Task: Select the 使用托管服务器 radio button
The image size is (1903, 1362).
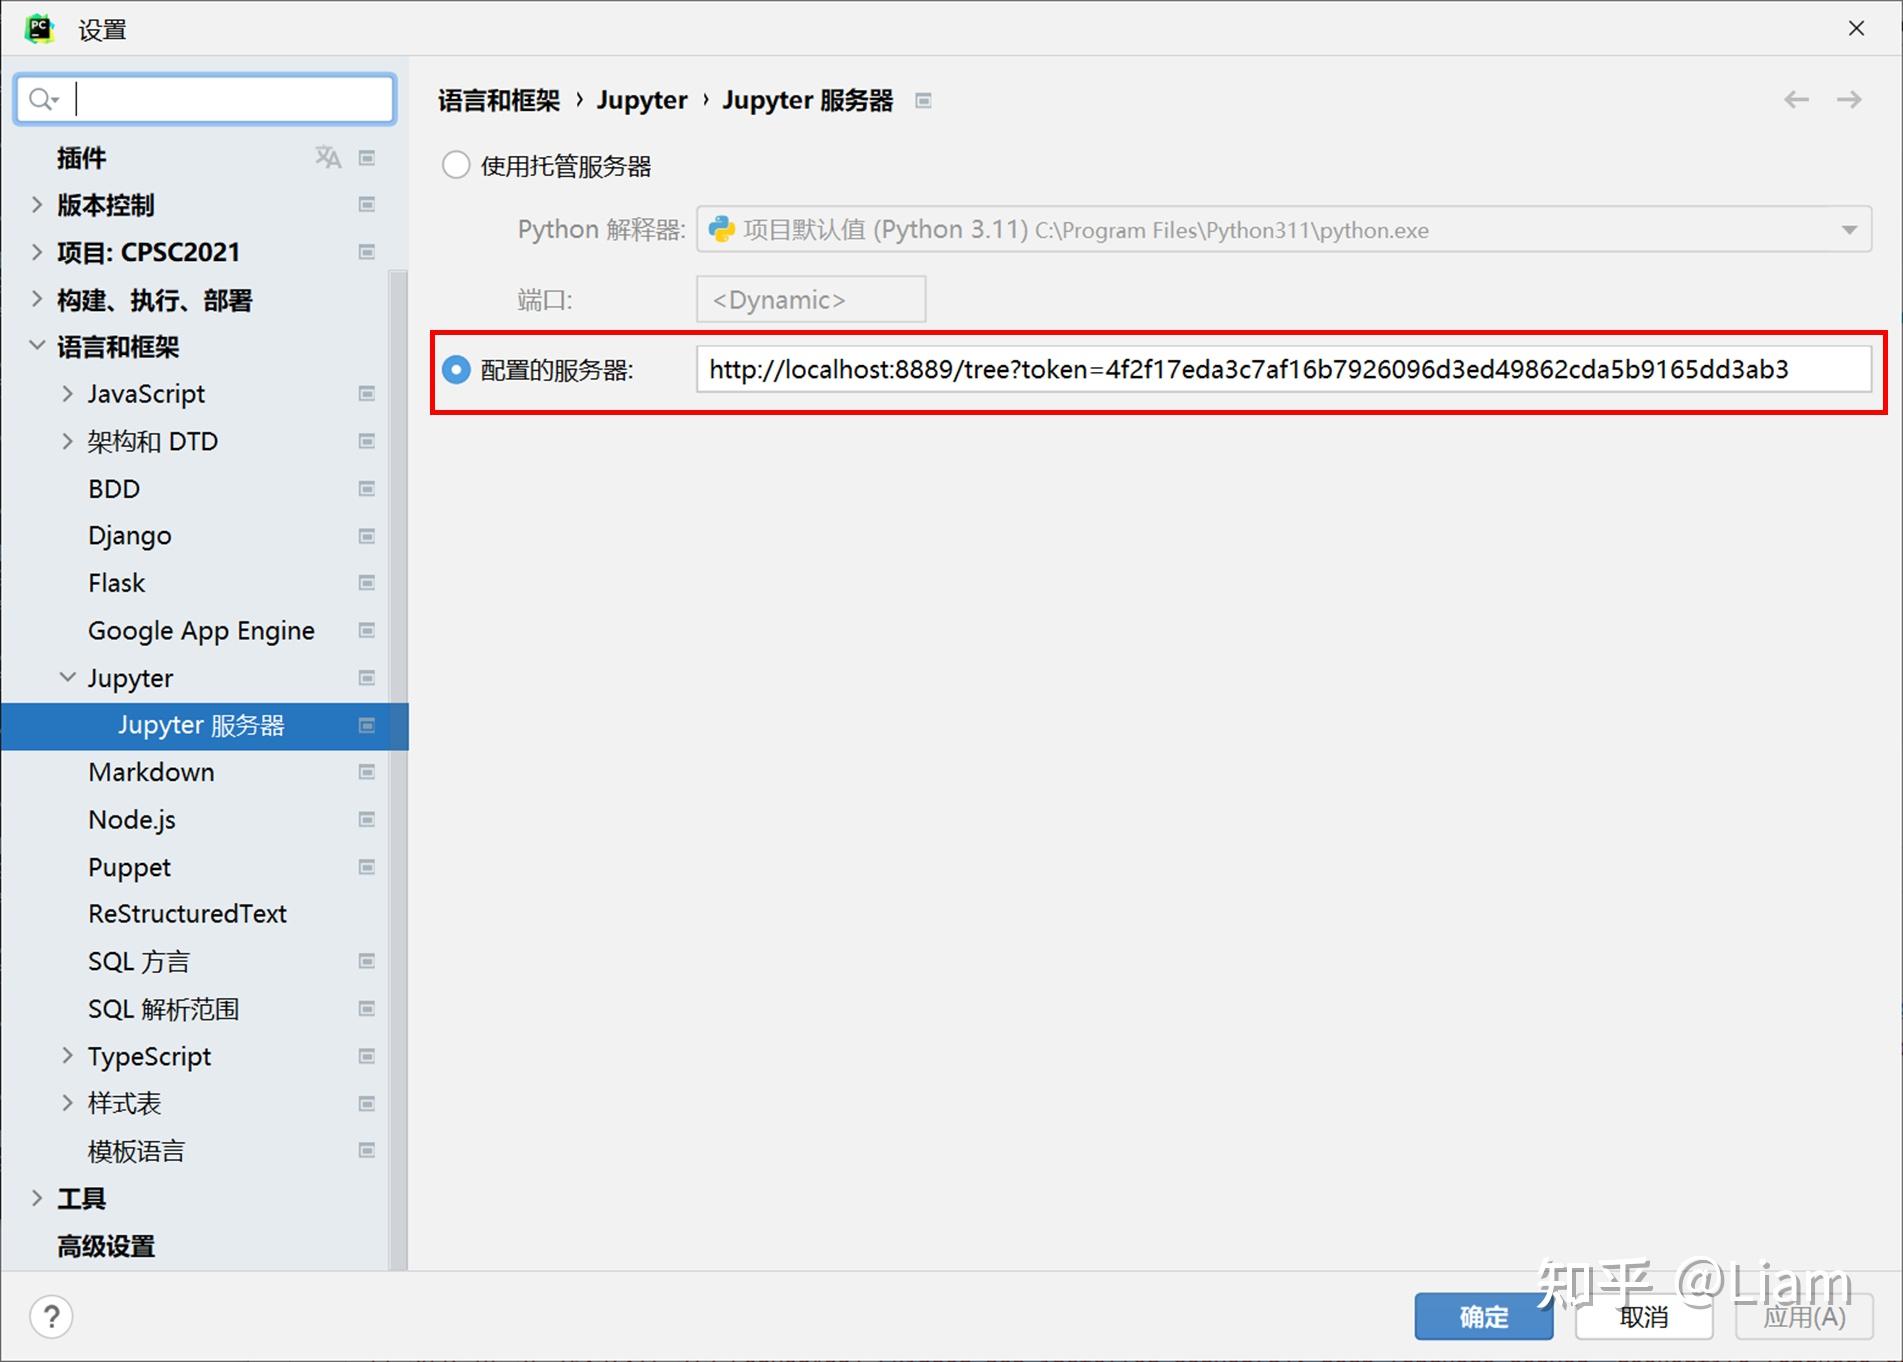Action: click(x=455, y=164)
